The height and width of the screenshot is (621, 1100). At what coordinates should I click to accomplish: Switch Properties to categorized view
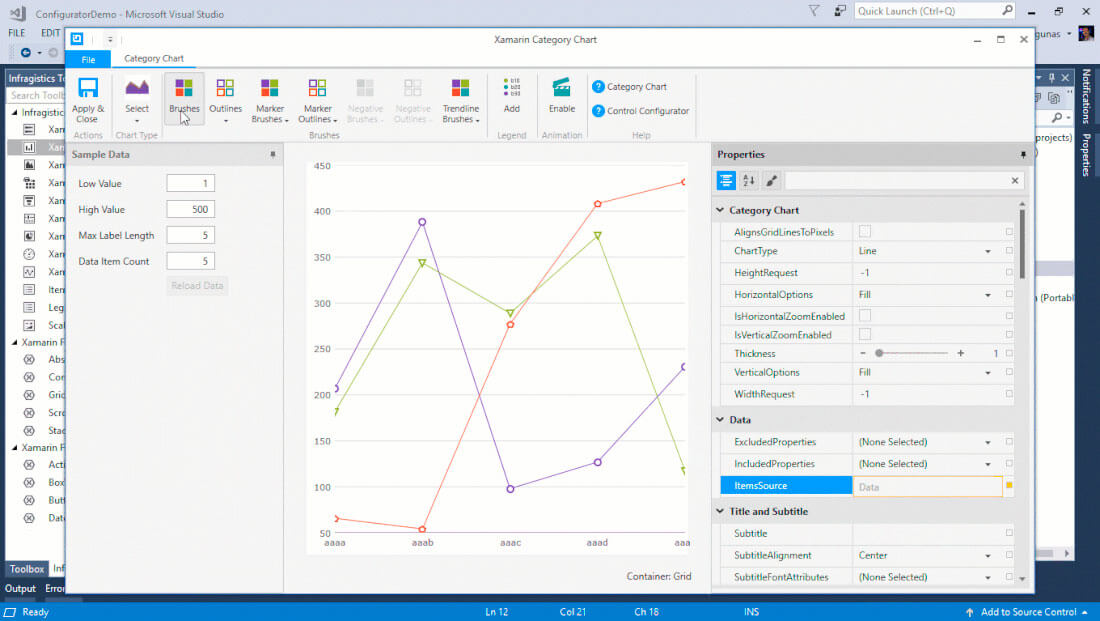click(x=726, y=180)
